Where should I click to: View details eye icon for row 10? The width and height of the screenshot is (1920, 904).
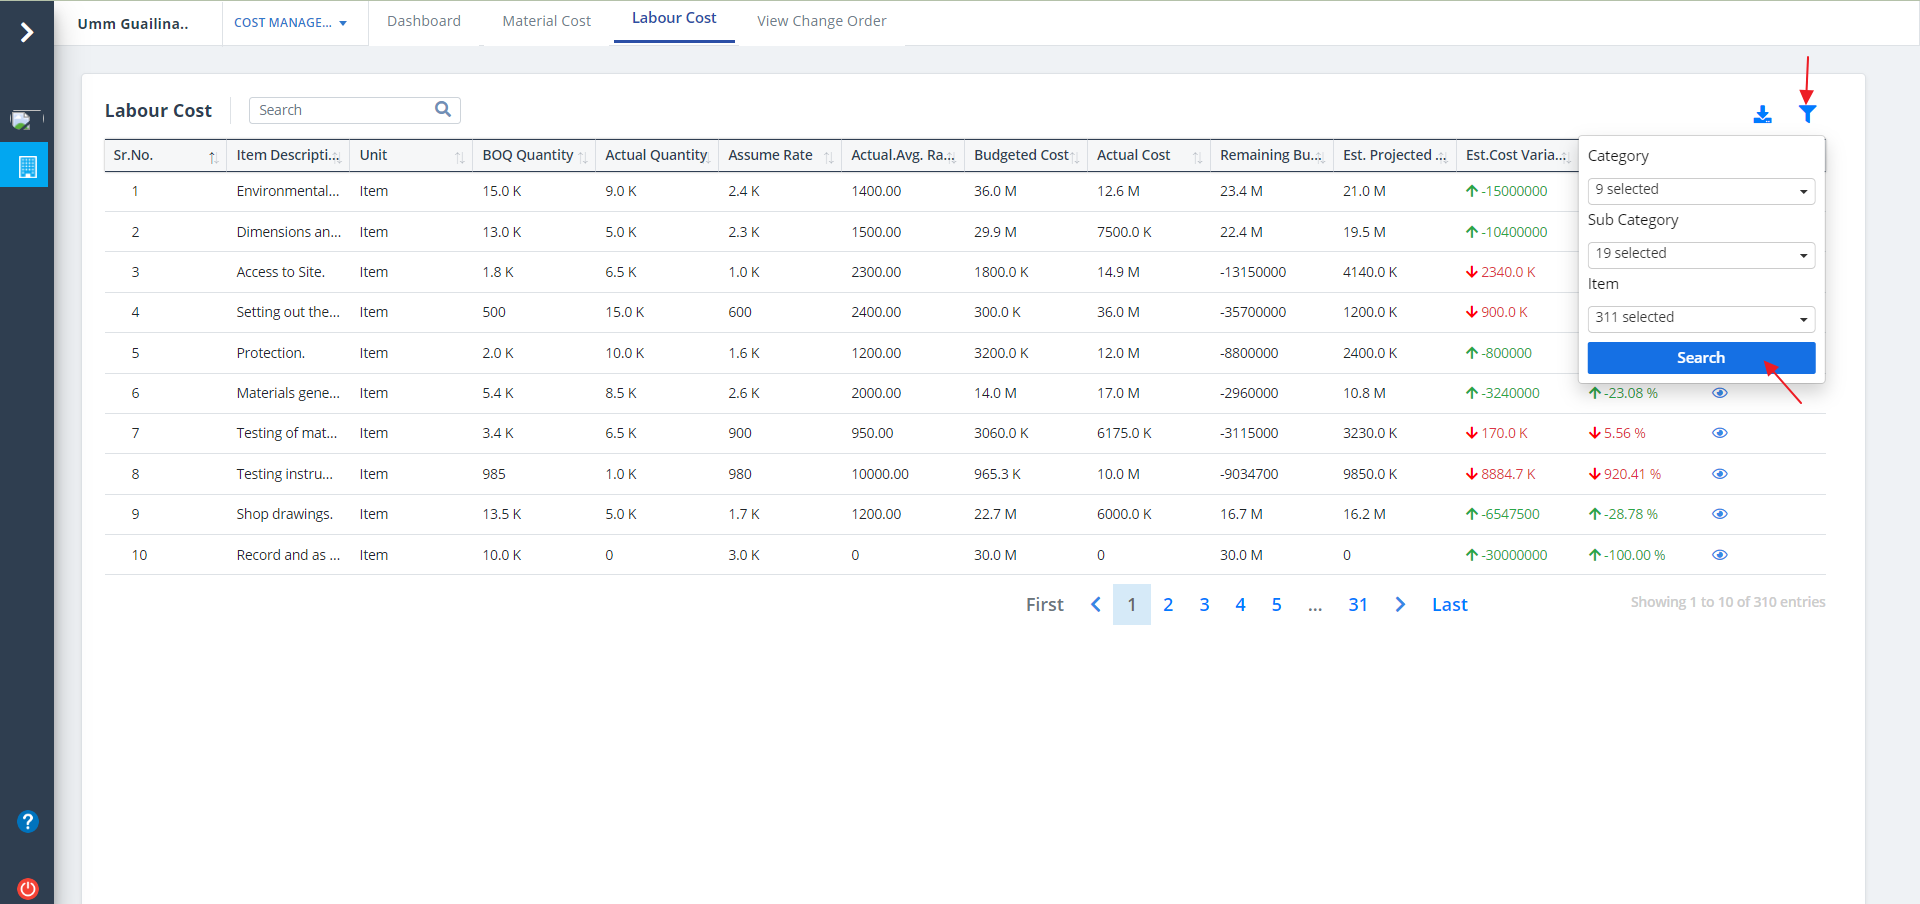point(1719,555)
